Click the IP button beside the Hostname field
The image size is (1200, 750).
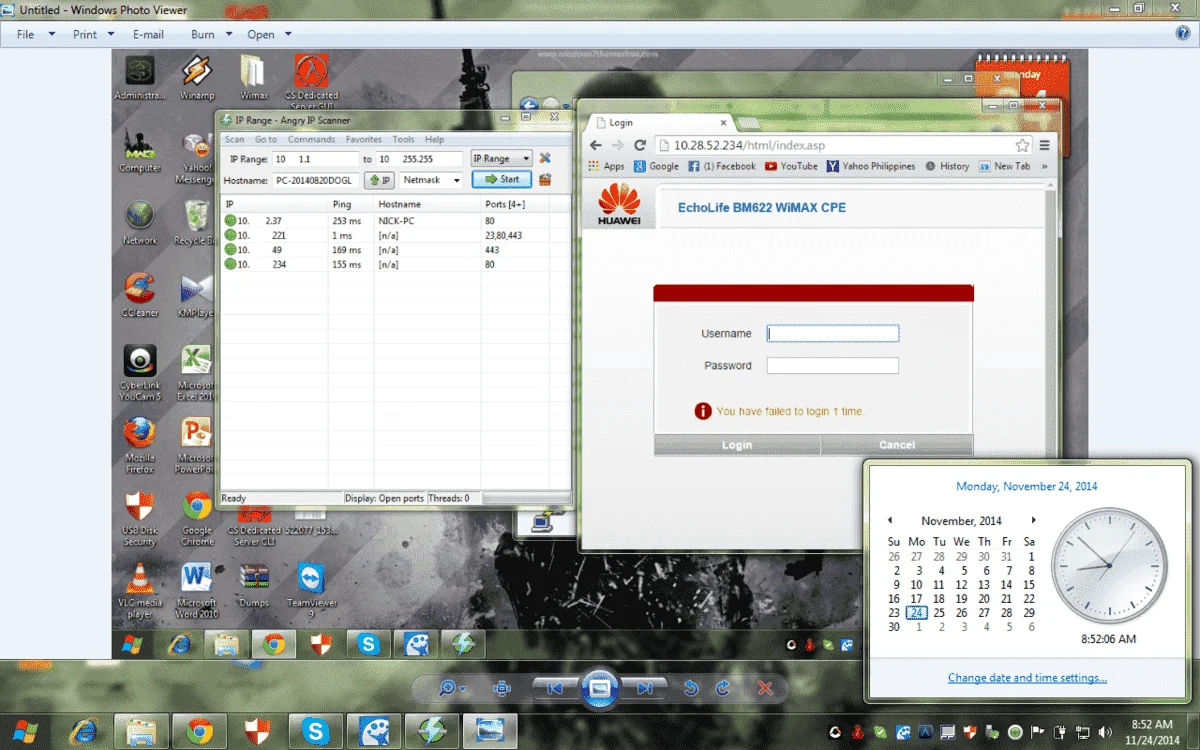click(x=379, y=180)
